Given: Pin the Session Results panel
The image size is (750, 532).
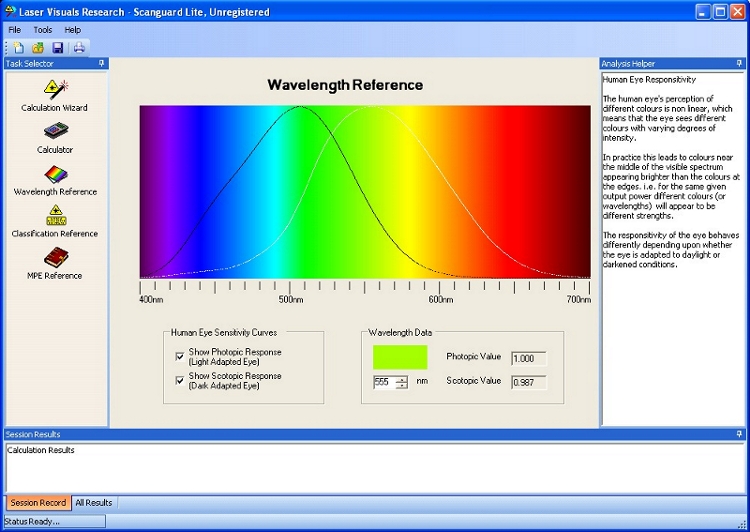Looking at the screenshot, I should pos(739,434).
